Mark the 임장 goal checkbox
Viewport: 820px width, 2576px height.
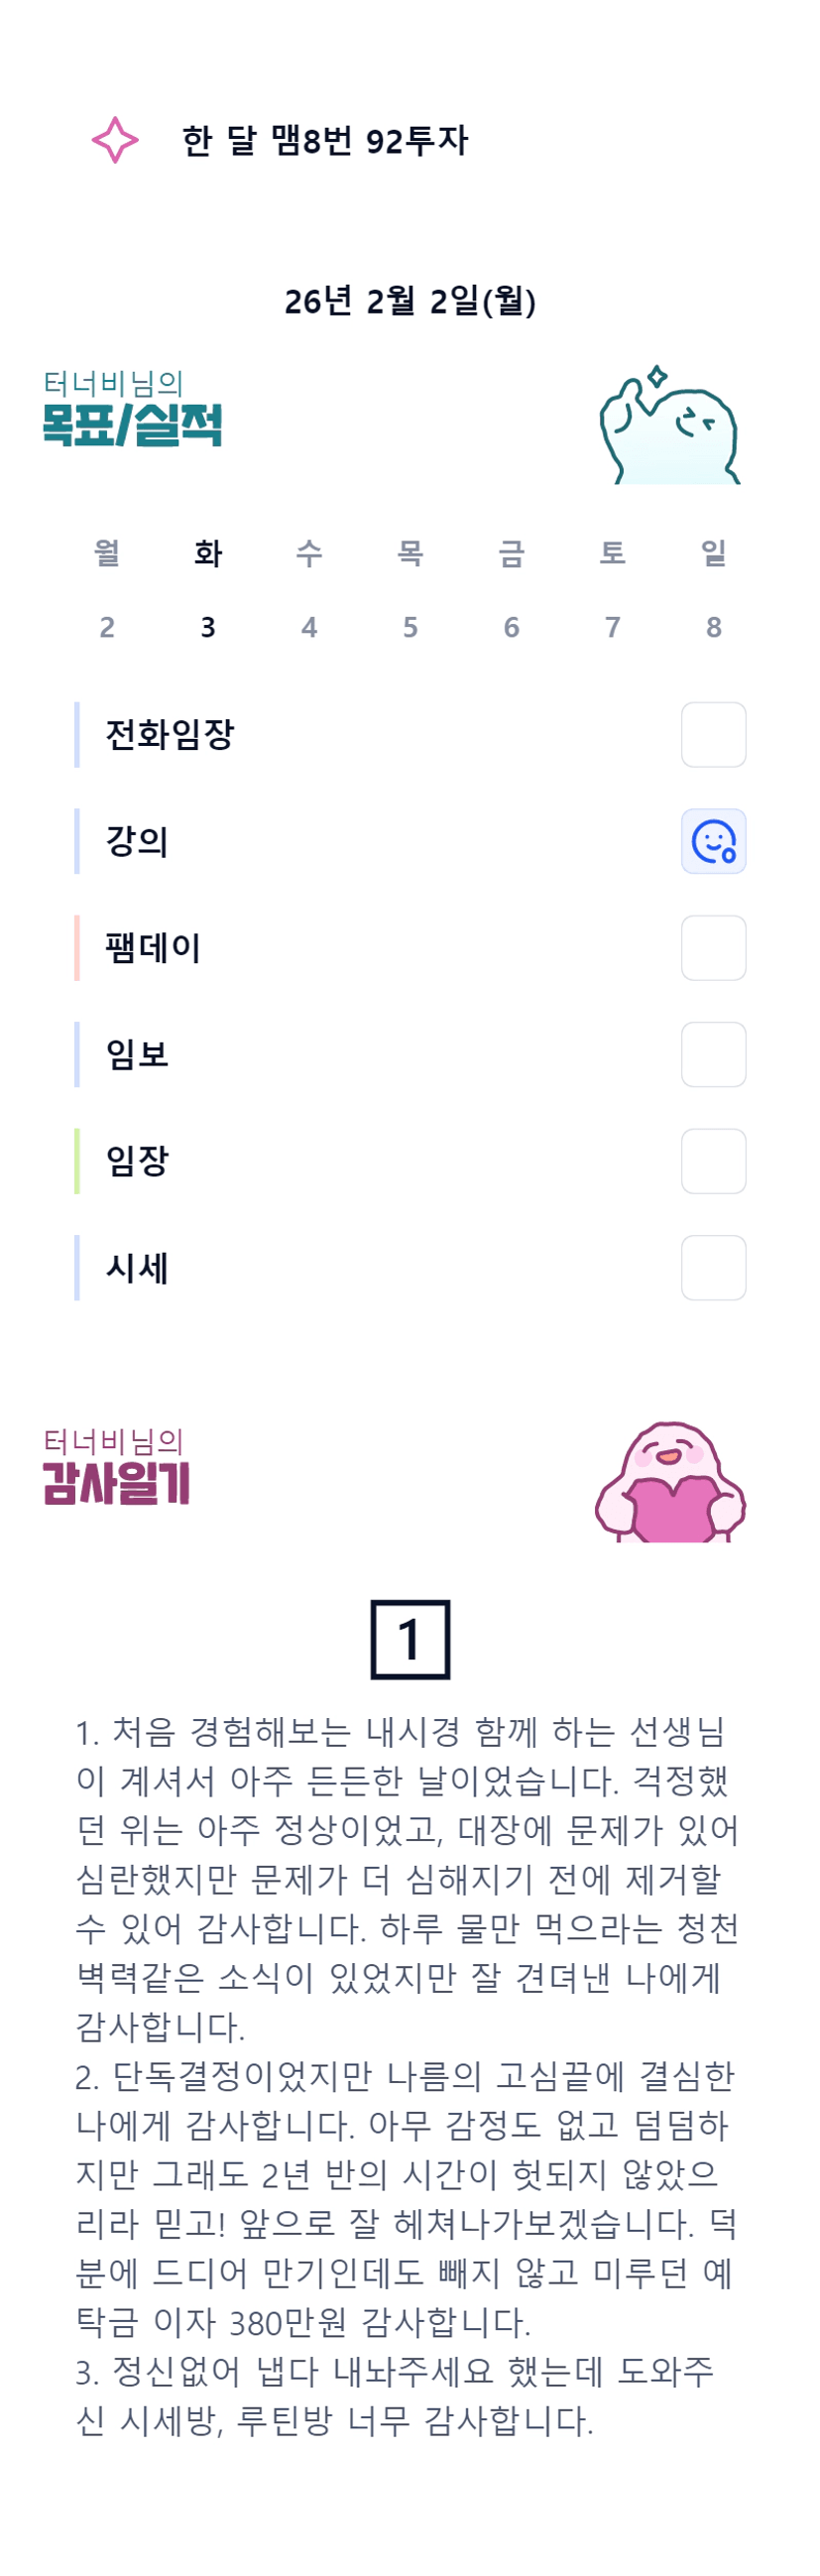click(713, 1161)
